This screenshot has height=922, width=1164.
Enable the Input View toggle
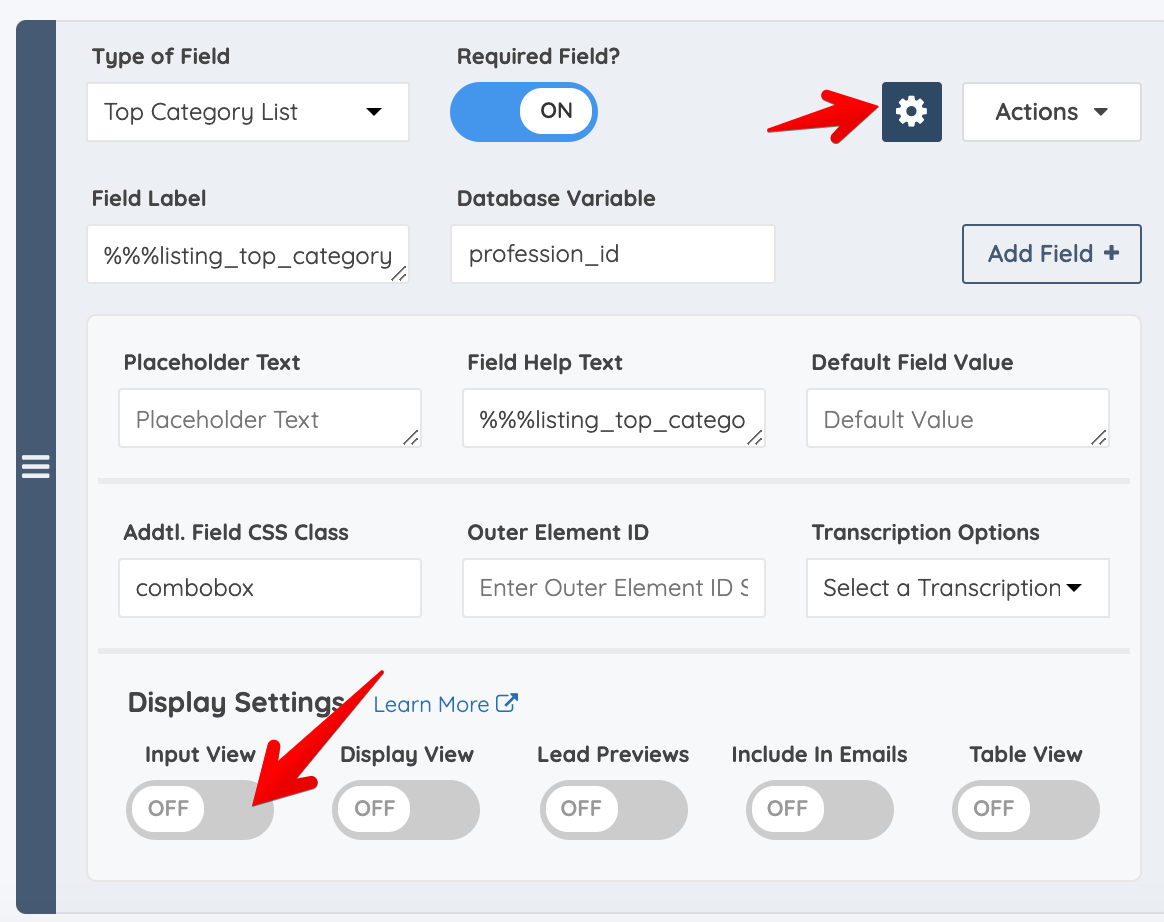pyautogui.click(x=199, y=809)
